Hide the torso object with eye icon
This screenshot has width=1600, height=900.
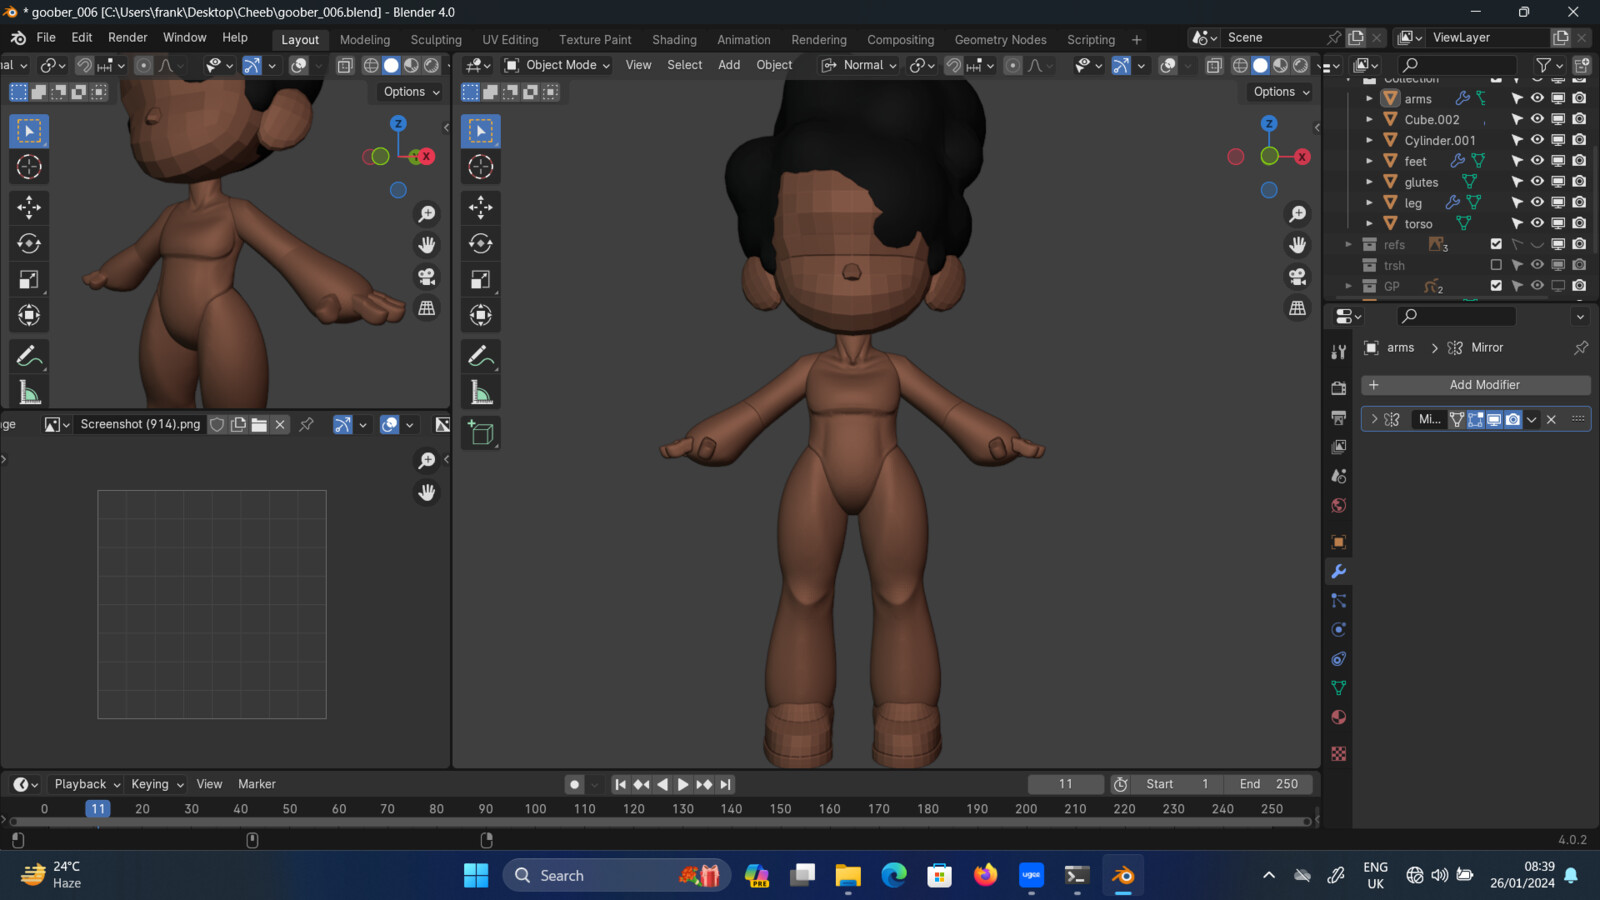coord(1537,223)
